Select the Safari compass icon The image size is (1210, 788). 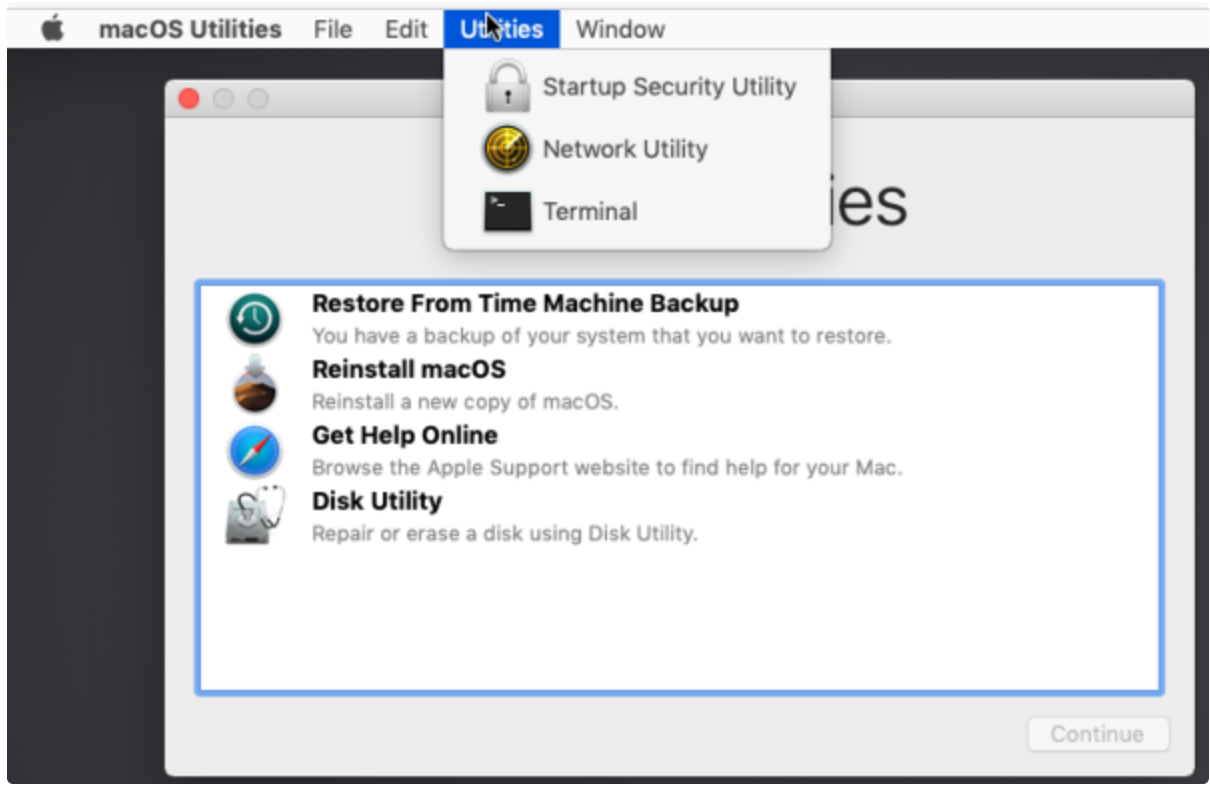254,451
